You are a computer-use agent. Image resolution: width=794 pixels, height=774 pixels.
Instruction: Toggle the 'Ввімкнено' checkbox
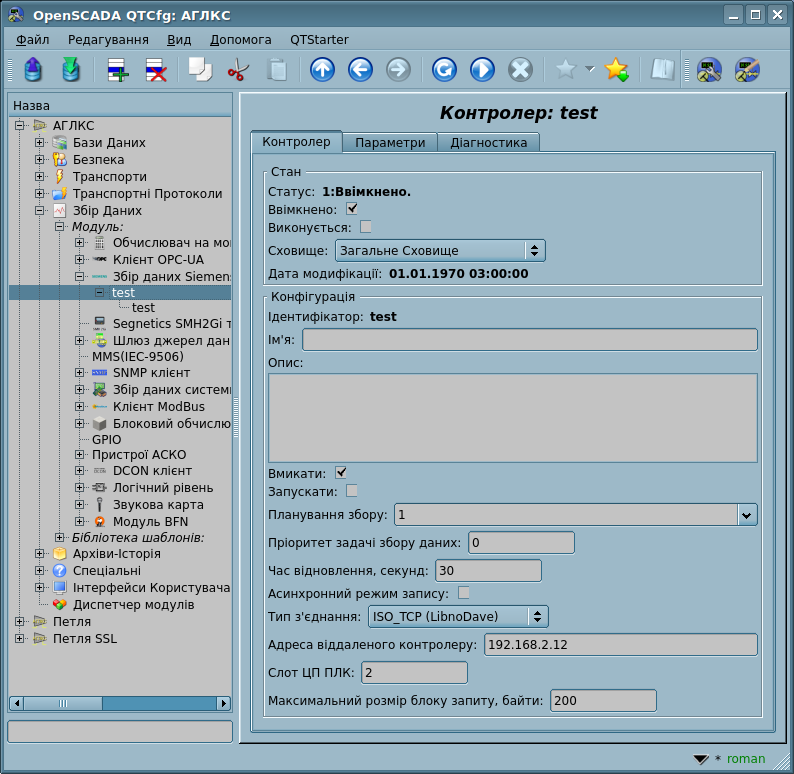[x=352, y=209]
